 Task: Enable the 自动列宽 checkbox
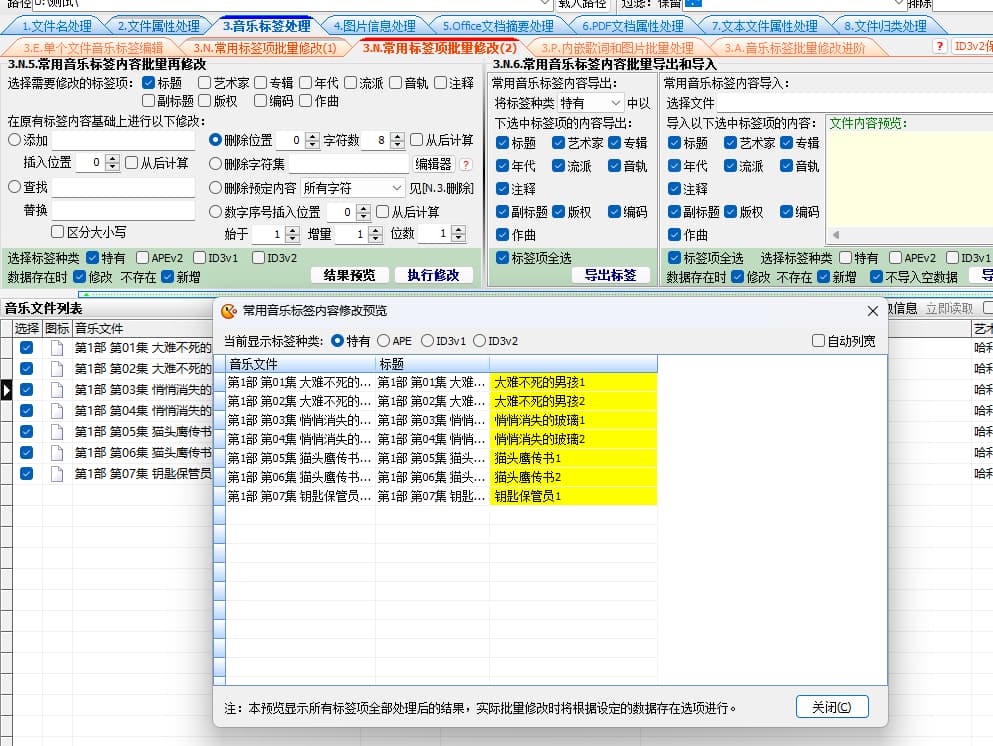(x=819, y=341)
